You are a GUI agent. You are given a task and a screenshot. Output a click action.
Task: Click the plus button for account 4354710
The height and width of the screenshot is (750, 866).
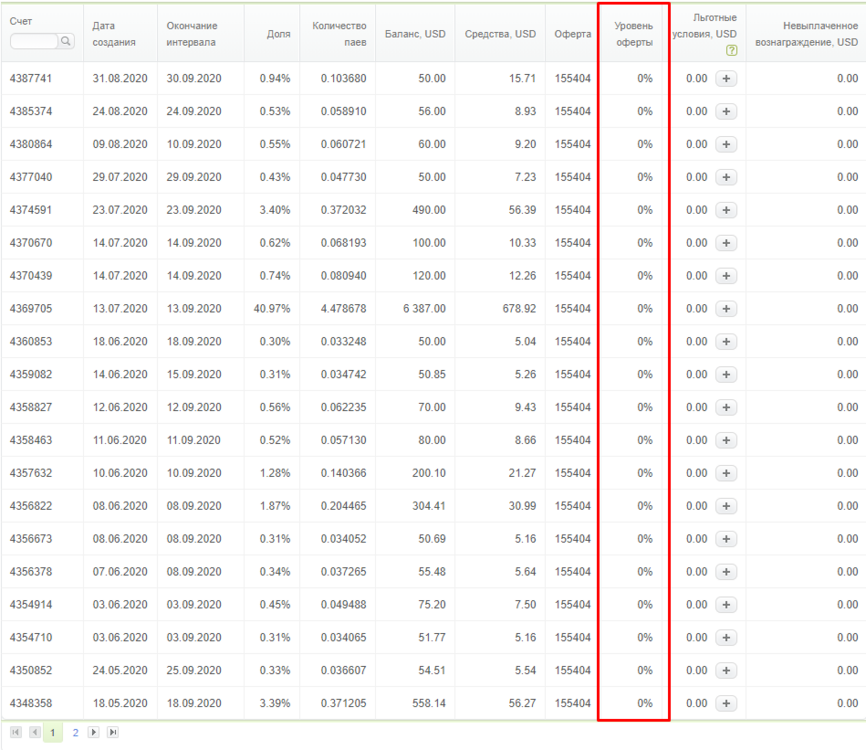[x=726, y=637]
